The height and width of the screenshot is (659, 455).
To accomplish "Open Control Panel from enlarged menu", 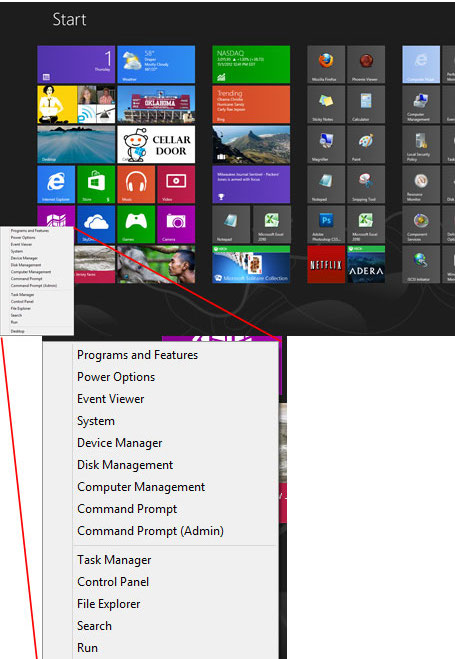I will (x=113, y=582).
